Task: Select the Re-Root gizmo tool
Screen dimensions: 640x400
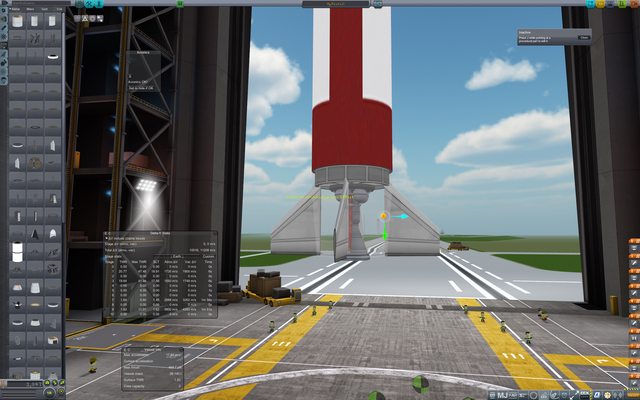Action: (100, 18)
